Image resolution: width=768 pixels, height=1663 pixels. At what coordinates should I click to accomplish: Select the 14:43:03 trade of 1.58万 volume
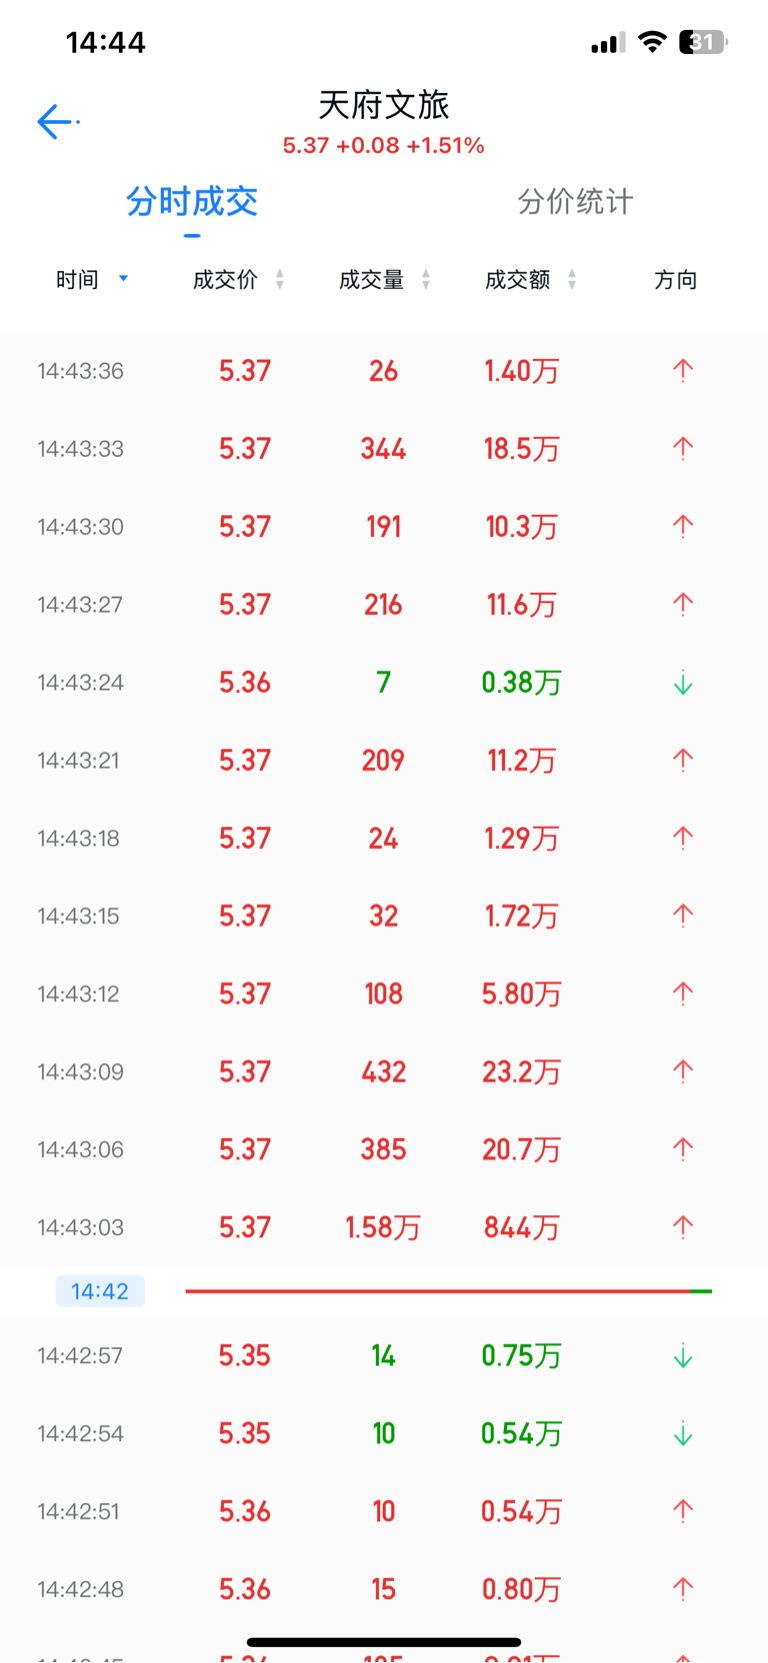tap(384, 1227)
